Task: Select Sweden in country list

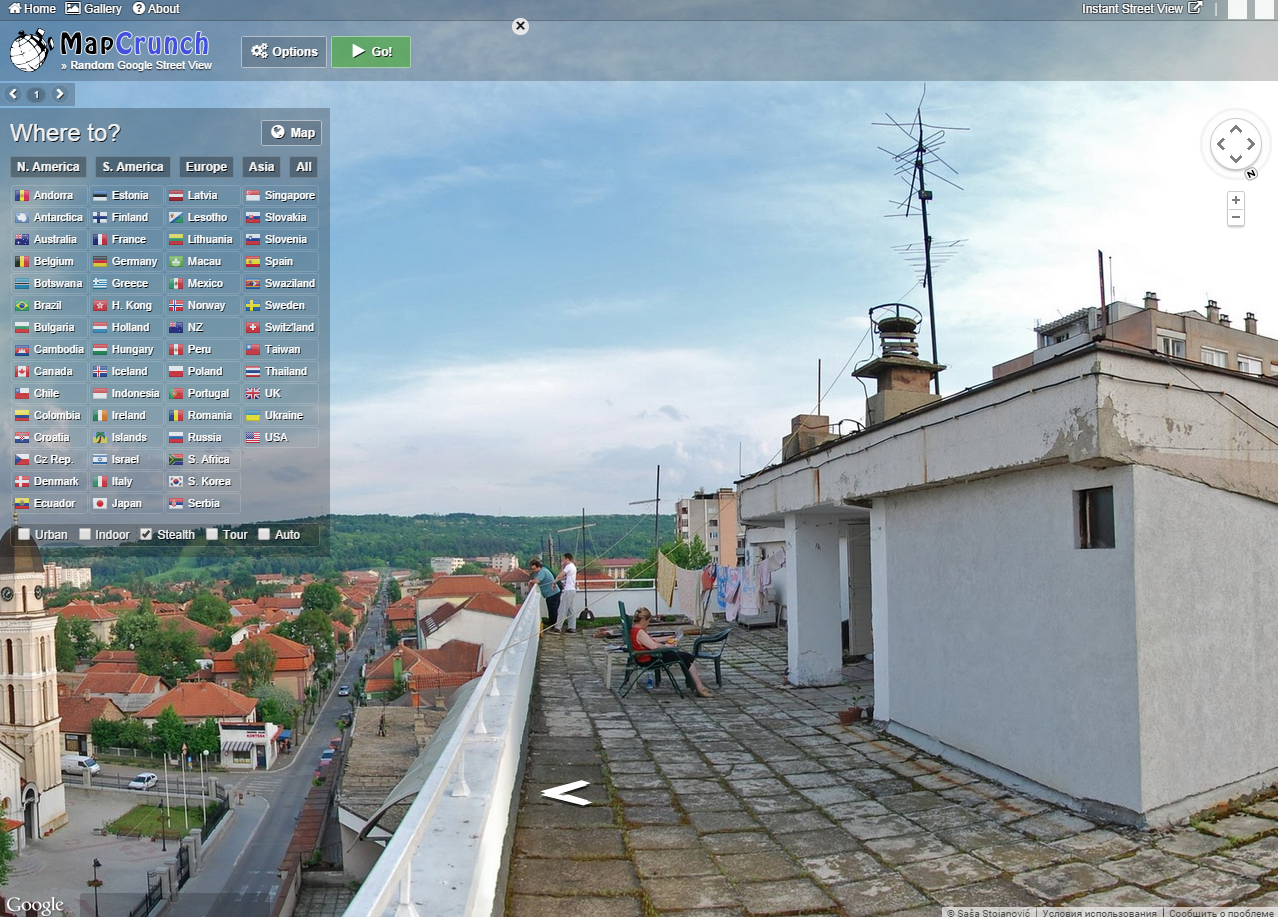Action: coord(280,306)
